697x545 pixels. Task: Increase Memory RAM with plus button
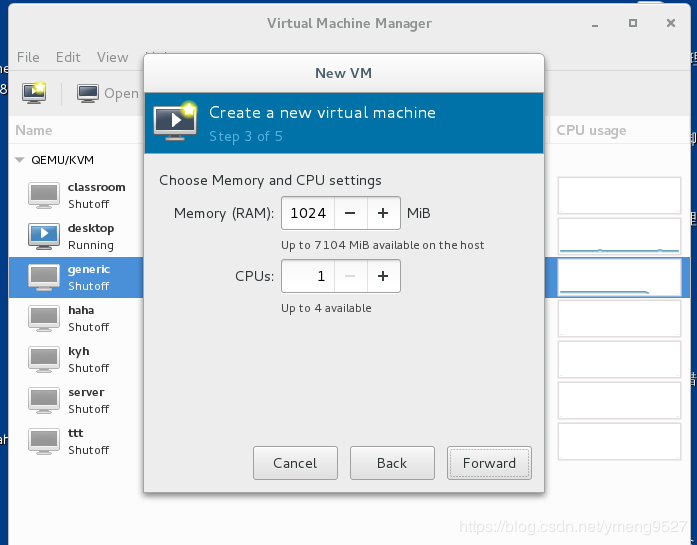[383, 213]
